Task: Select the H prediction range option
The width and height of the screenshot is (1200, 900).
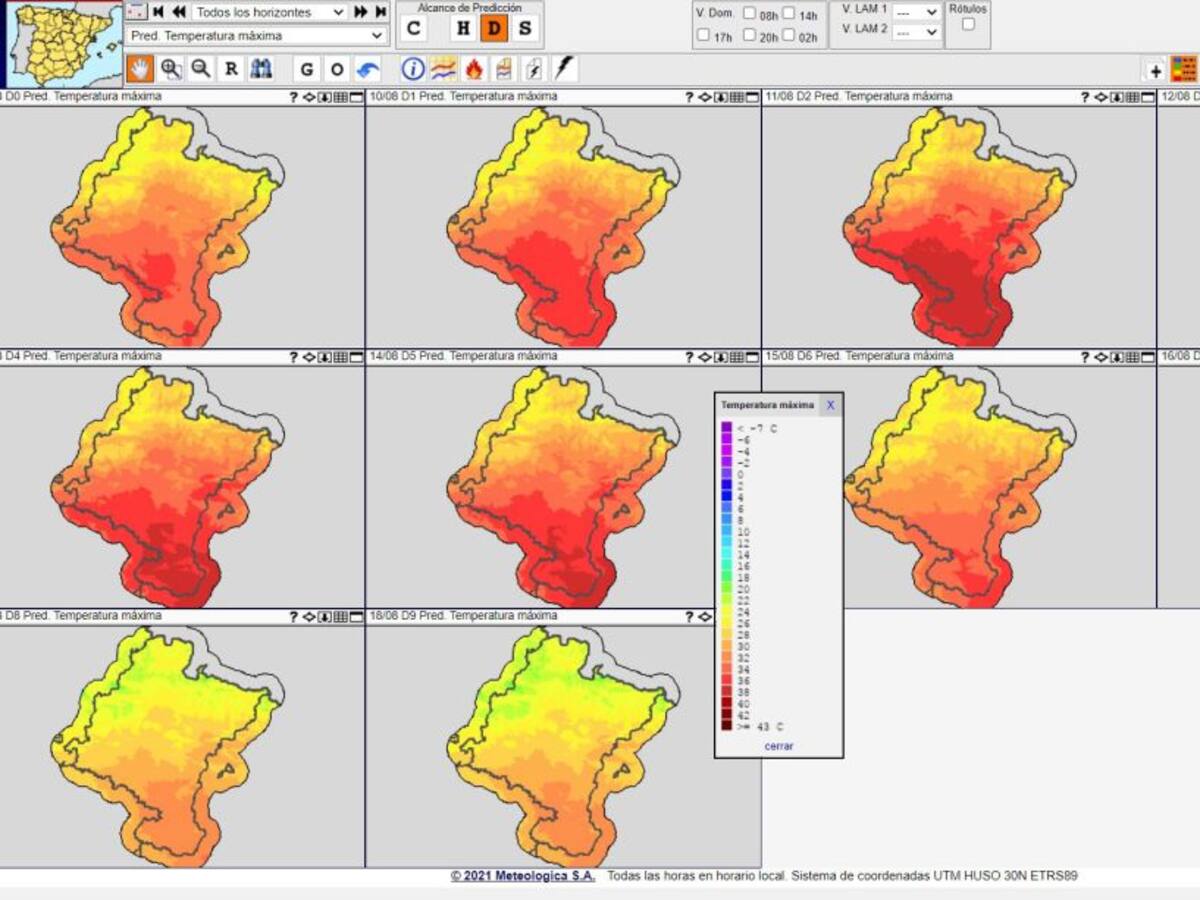Action: click(463, 29)
